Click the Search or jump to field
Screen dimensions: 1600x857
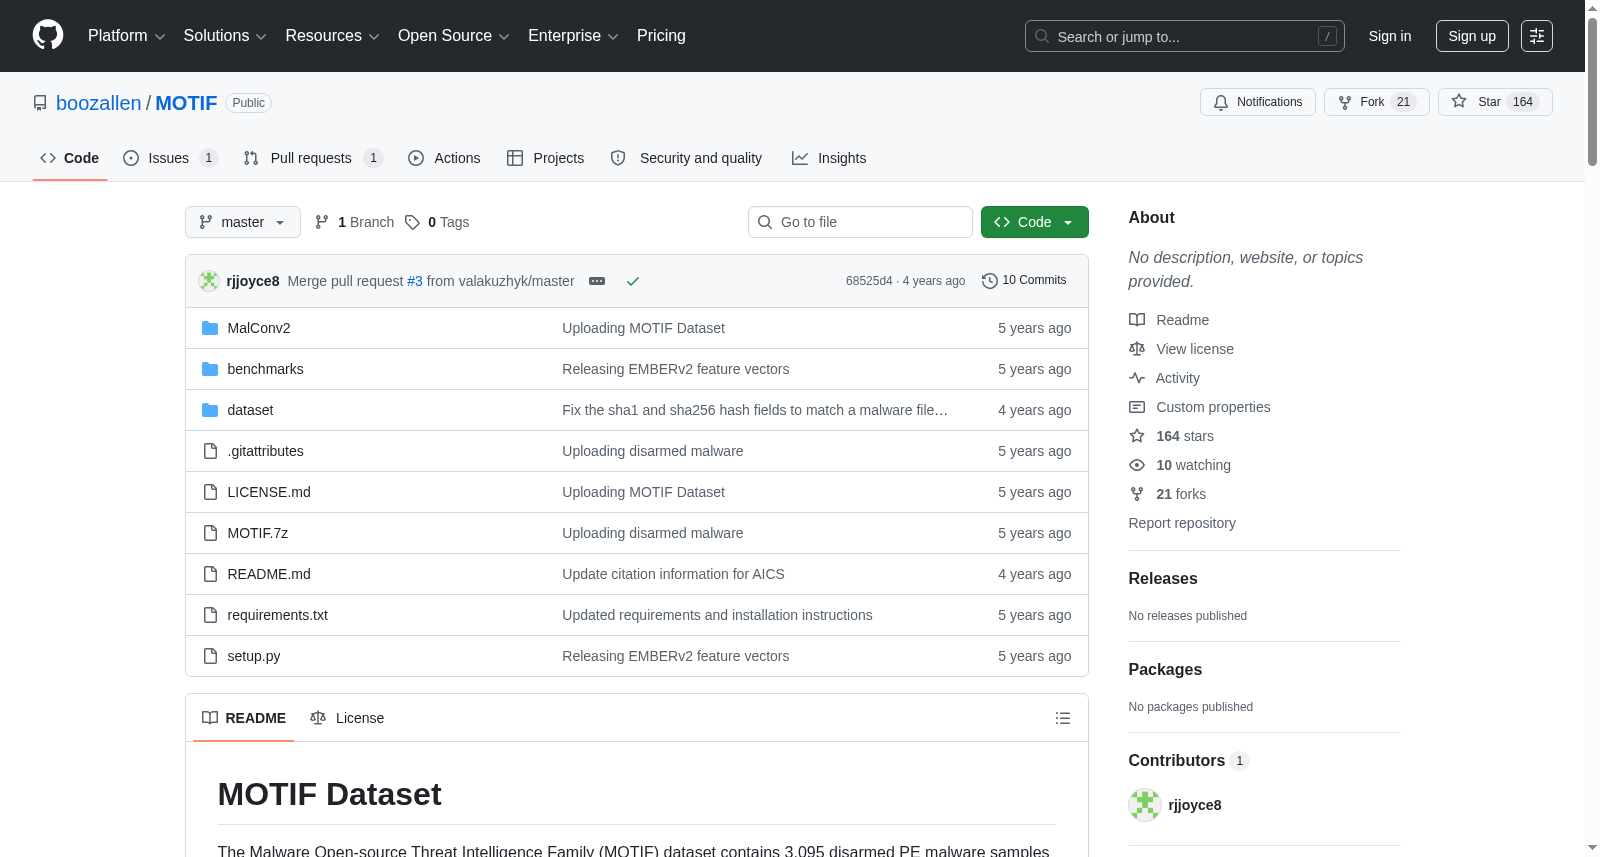(x=1185, y=36)
